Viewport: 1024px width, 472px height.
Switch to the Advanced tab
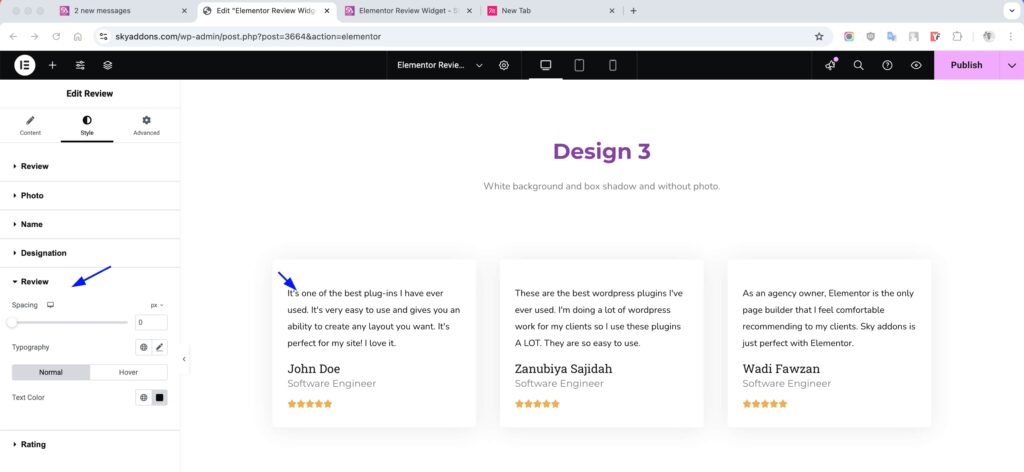pyautogui.click(x=146, y=124)
